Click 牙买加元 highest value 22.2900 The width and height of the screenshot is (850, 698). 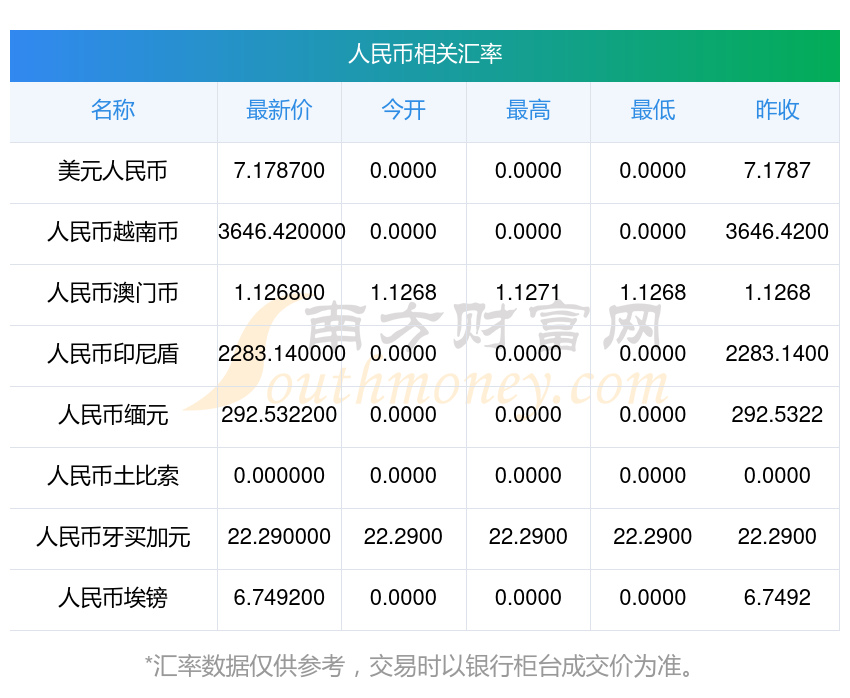528,537
